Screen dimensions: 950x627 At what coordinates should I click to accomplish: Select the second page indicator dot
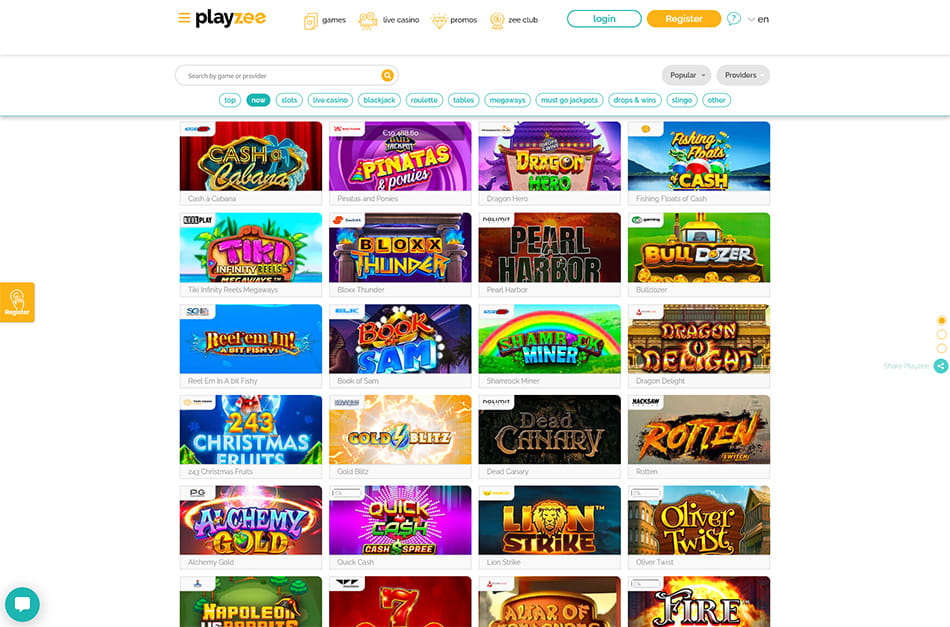(x=941, y=334)
